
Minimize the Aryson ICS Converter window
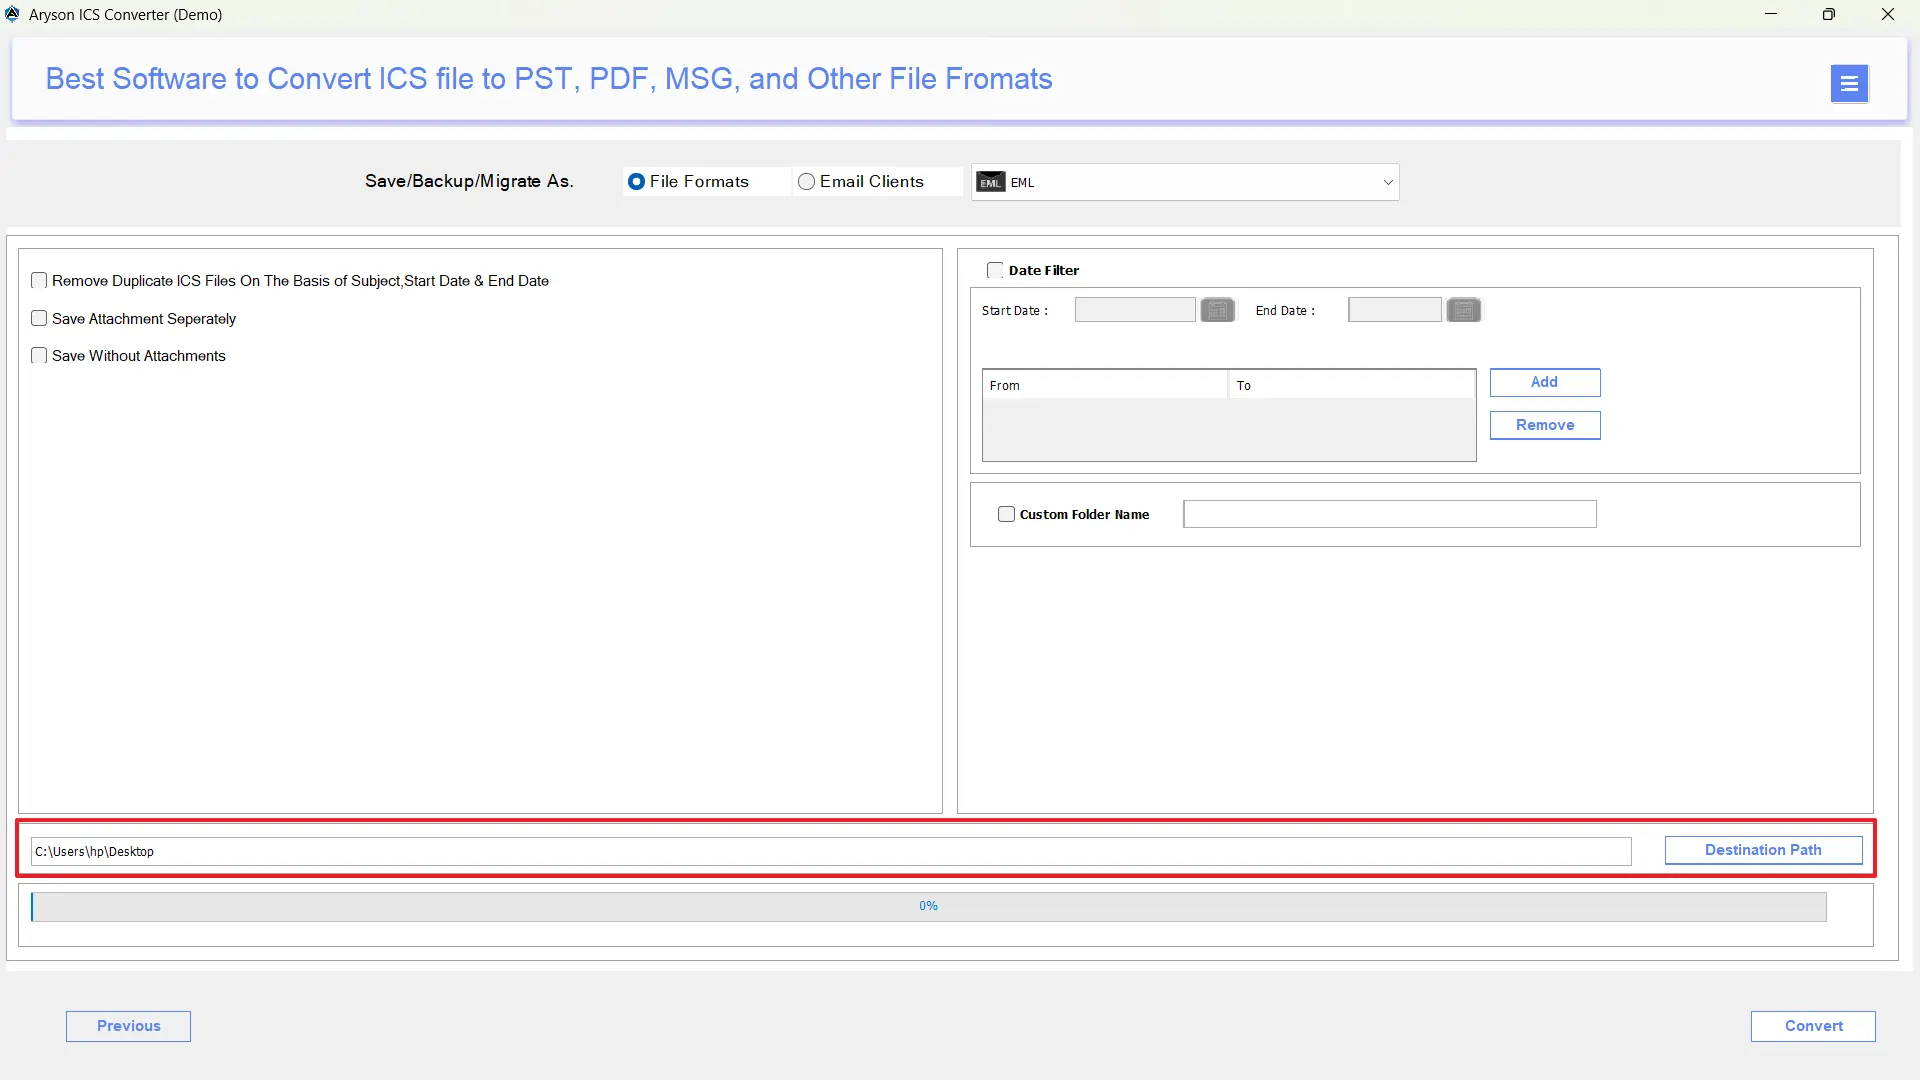point(1771,14)
